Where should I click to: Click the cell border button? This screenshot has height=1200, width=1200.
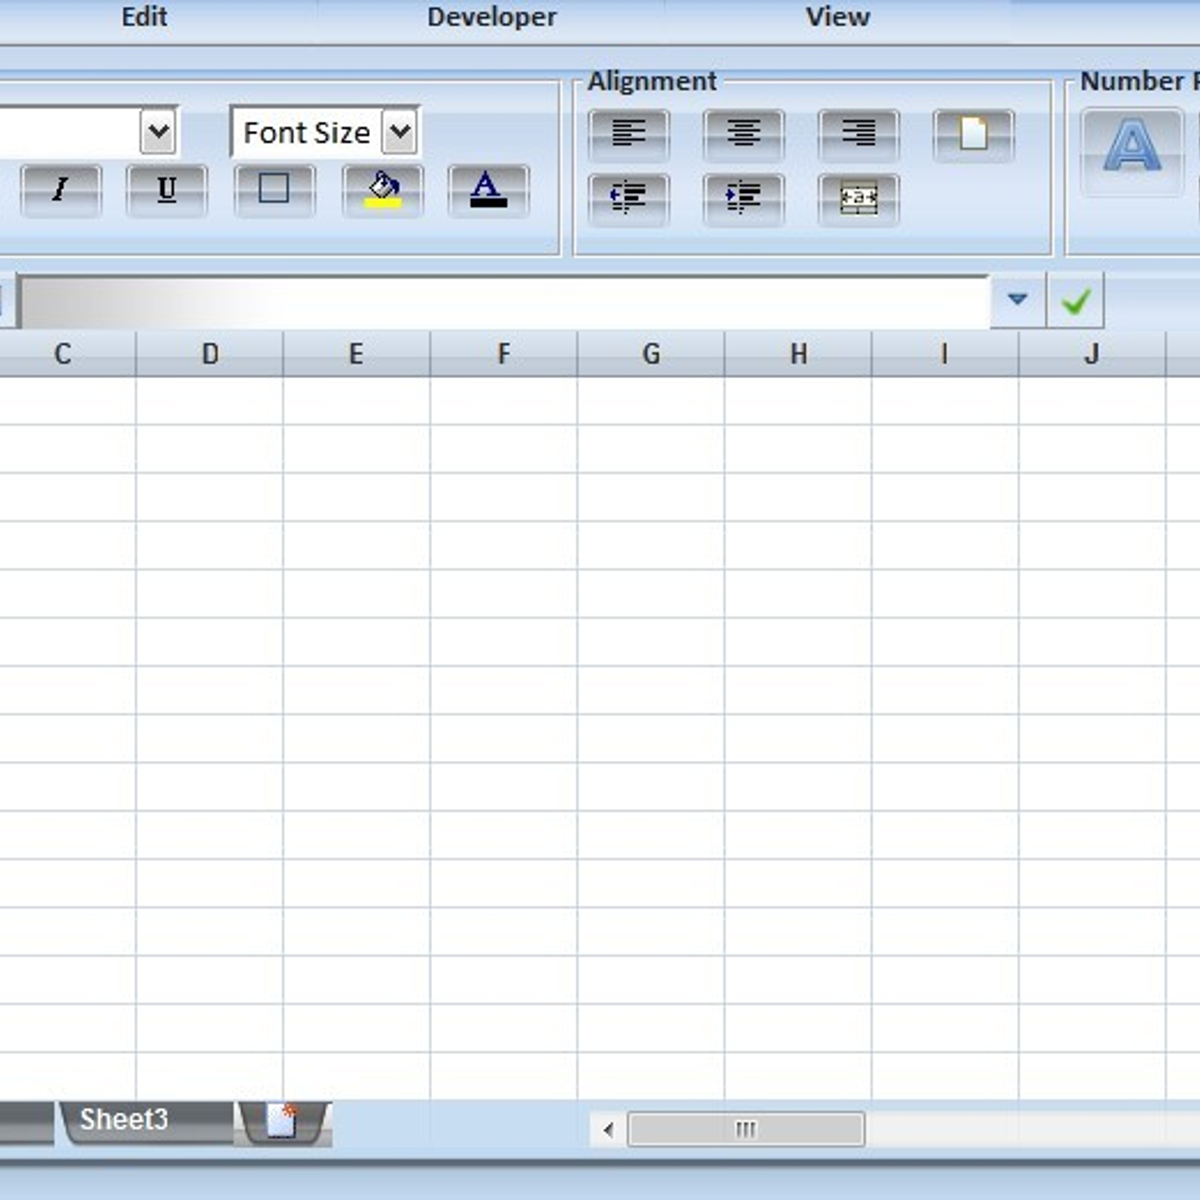click(274, 190)
